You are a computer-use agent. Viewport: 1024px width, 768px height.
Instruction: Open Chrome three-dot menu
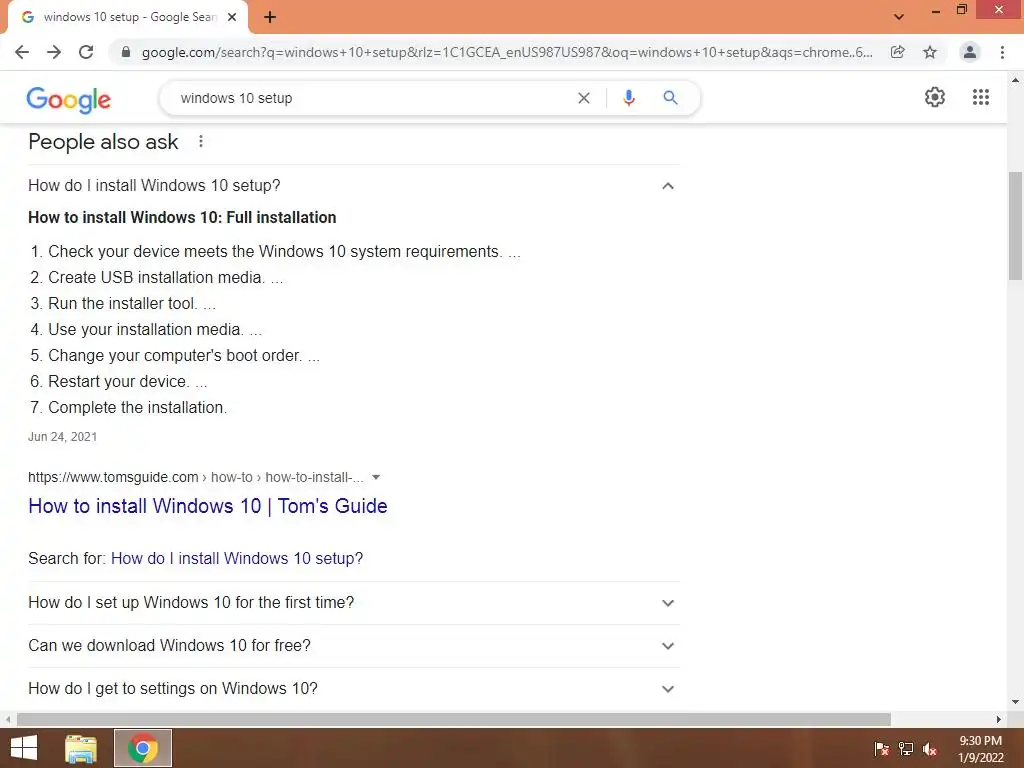tap(1002, 52)
